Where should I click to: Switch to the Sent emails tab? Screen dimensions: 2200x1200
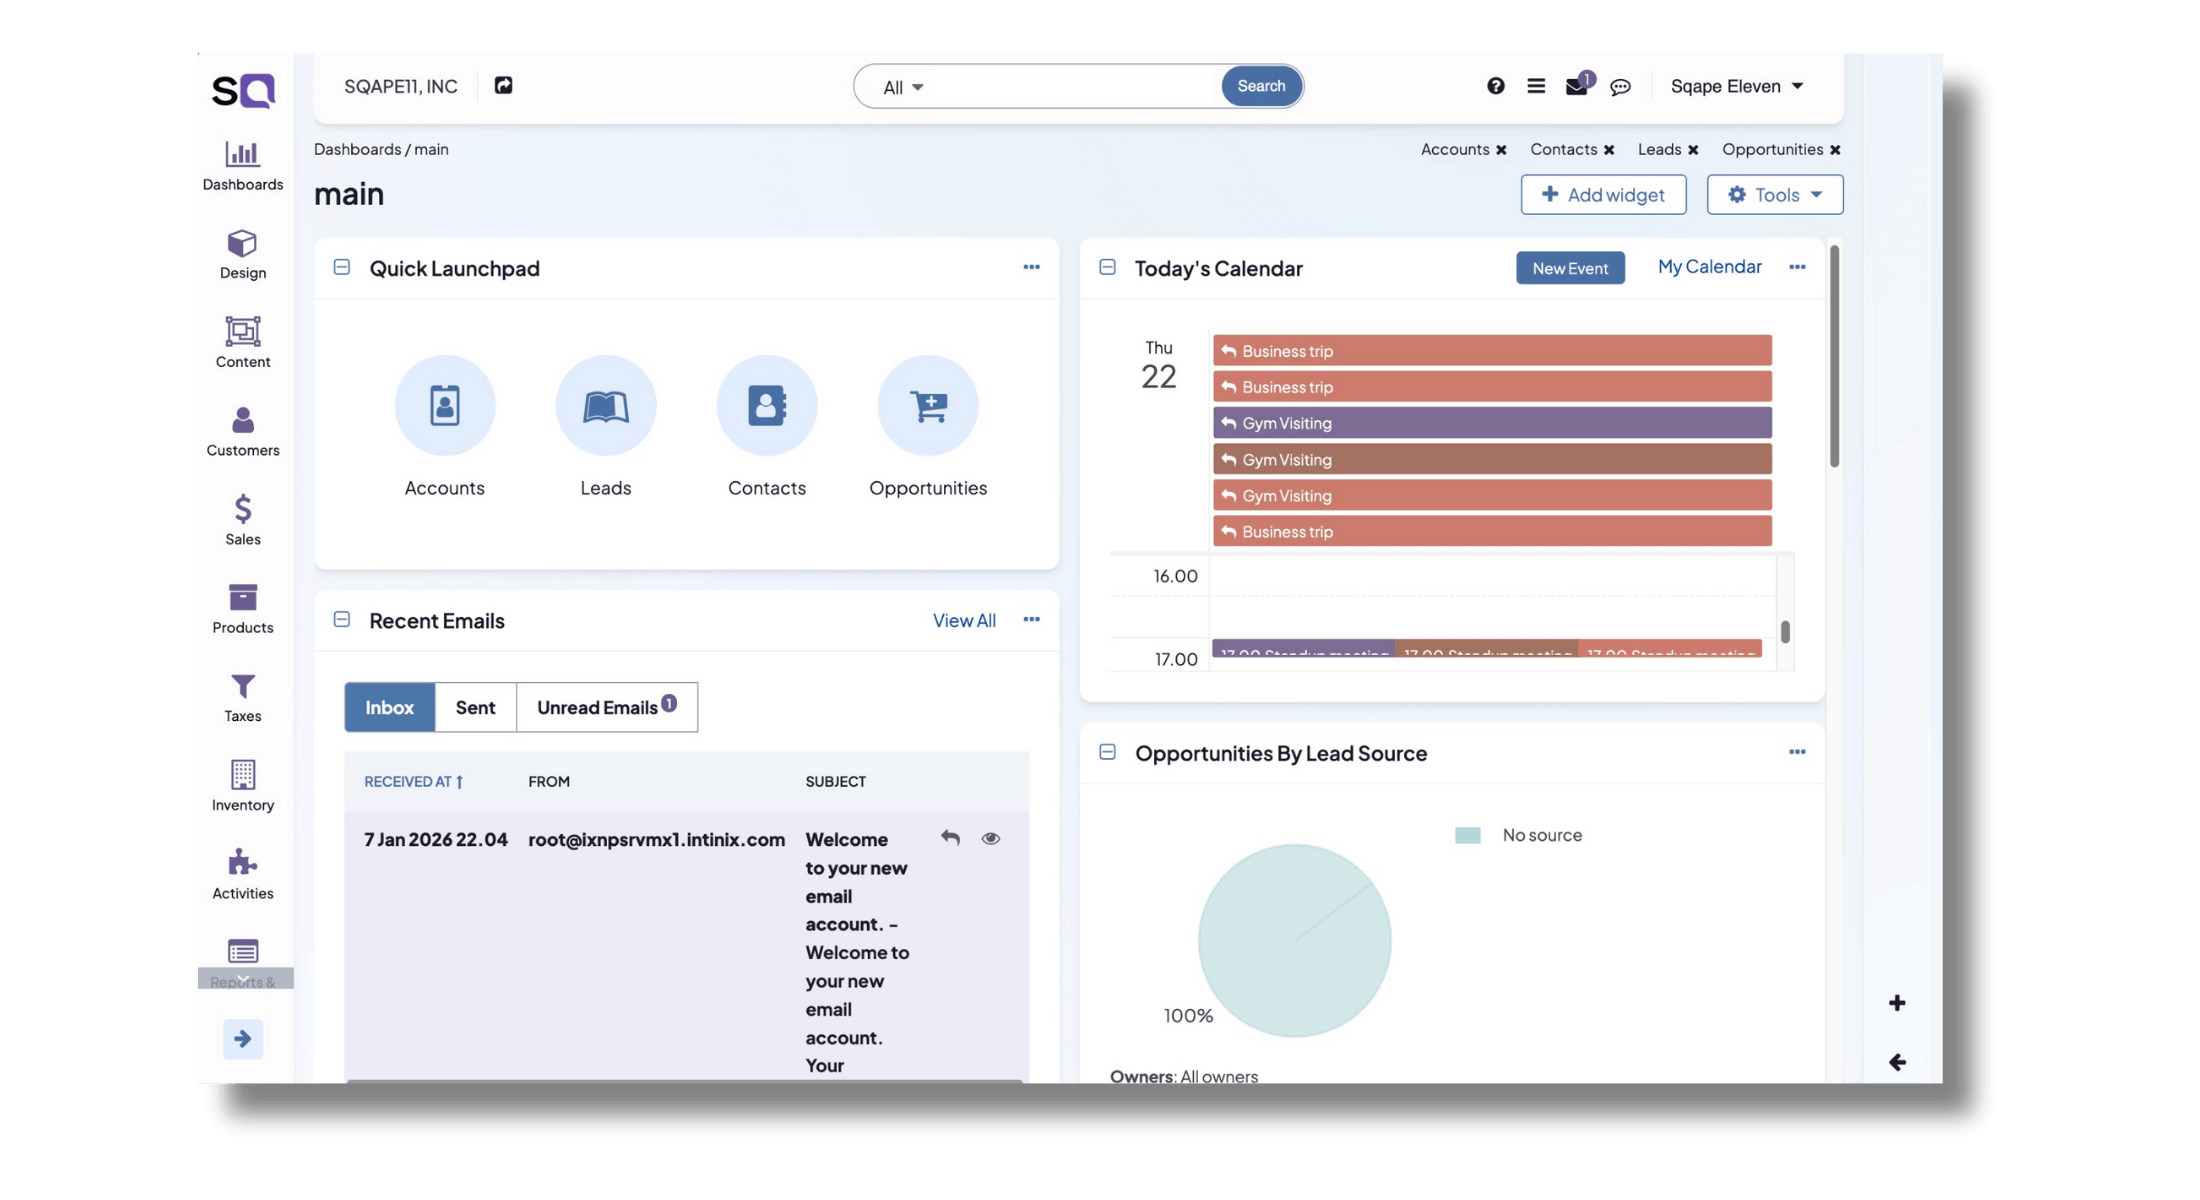(x=475, y=708)
